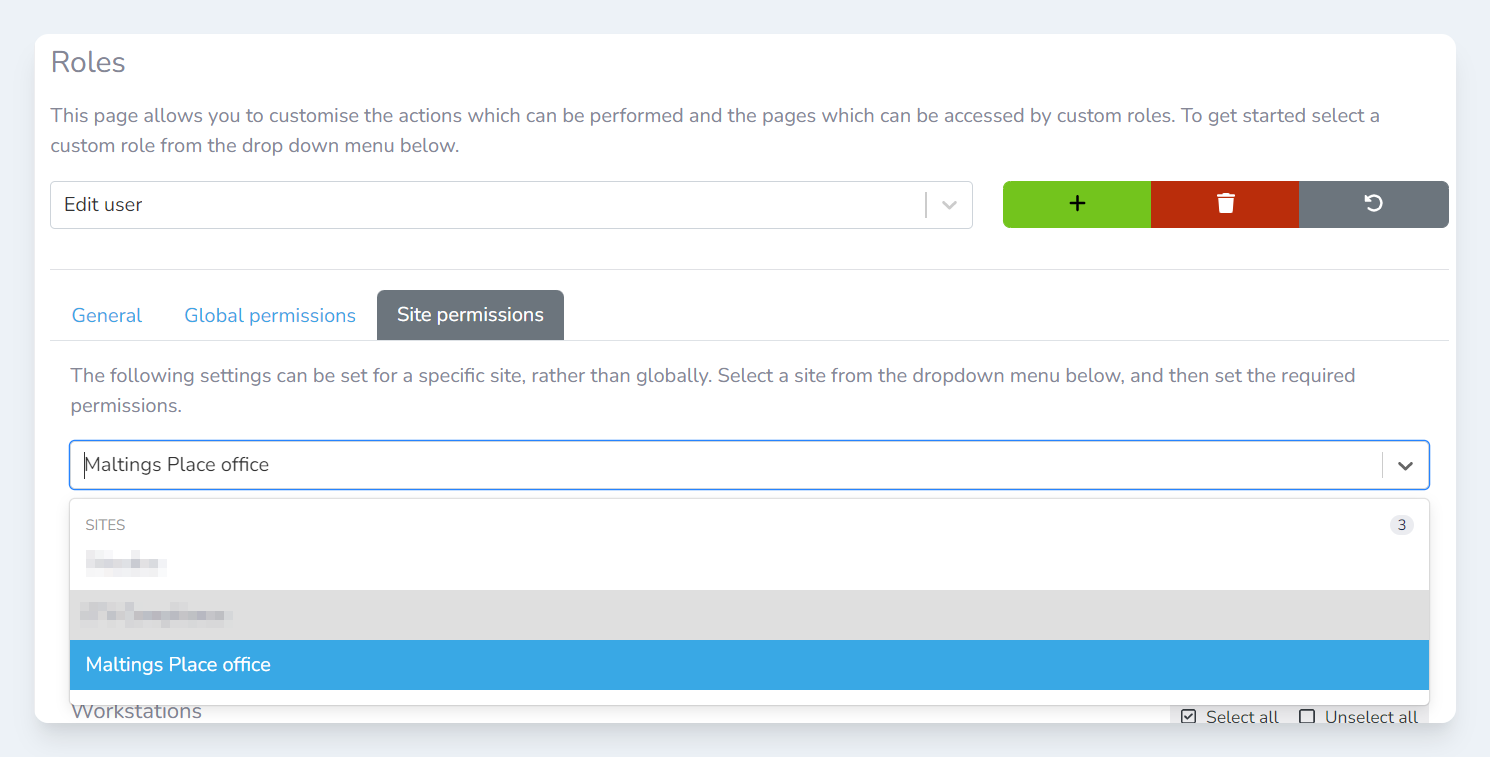The width and height of the screenshot is (1490, 757).
Task: Click the SITES group header label
Action: coord(105,525)
